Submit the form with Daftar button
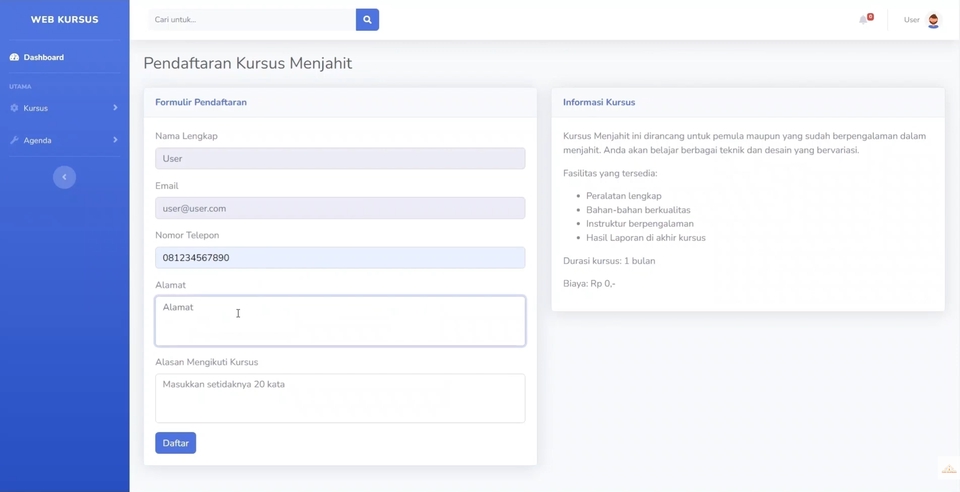Screen dimensions: 960x492 click(x=175, y=443)
